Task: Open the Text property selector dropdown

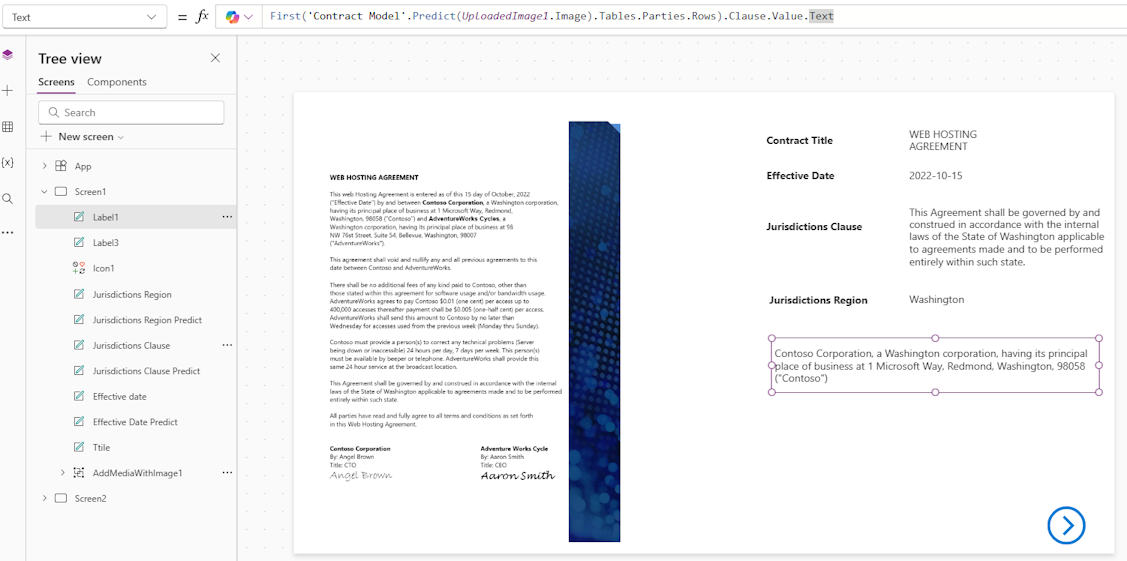Action: (83, 17)
